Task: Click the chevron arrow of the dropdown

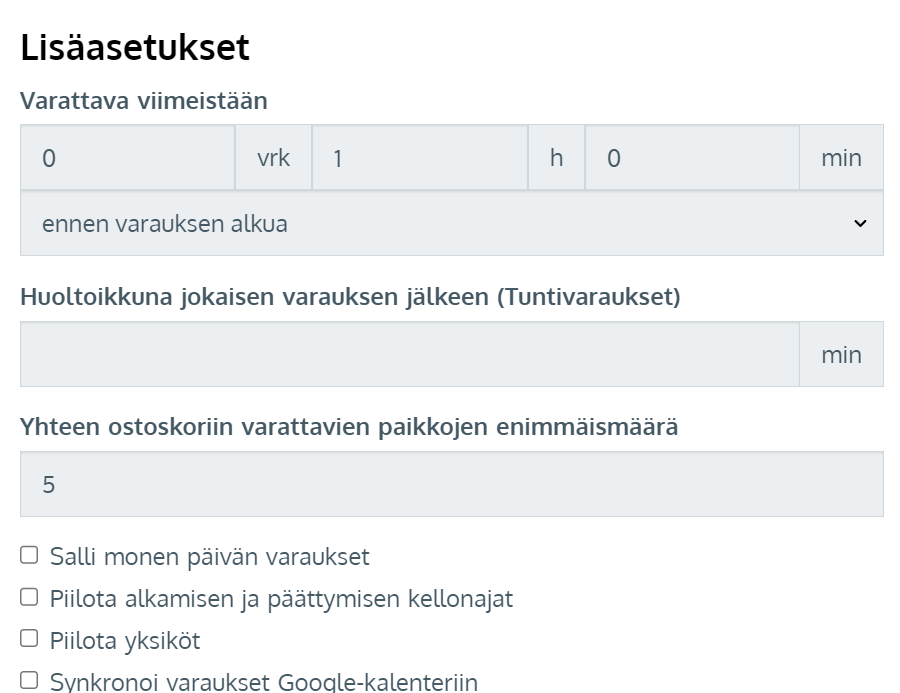Action: pyautogui.click(x=860, y=224)
